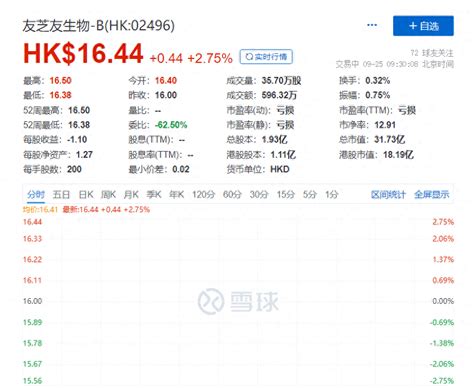Switch to the 五日 chart tab

(61, 194)
